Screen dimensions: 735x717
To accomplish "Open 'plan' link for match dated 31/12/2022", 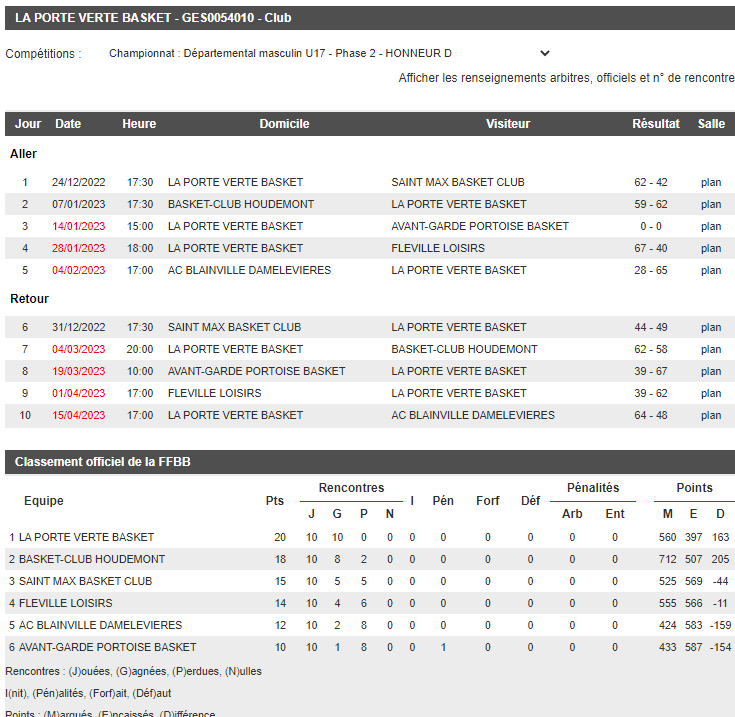I will point(711,328).
